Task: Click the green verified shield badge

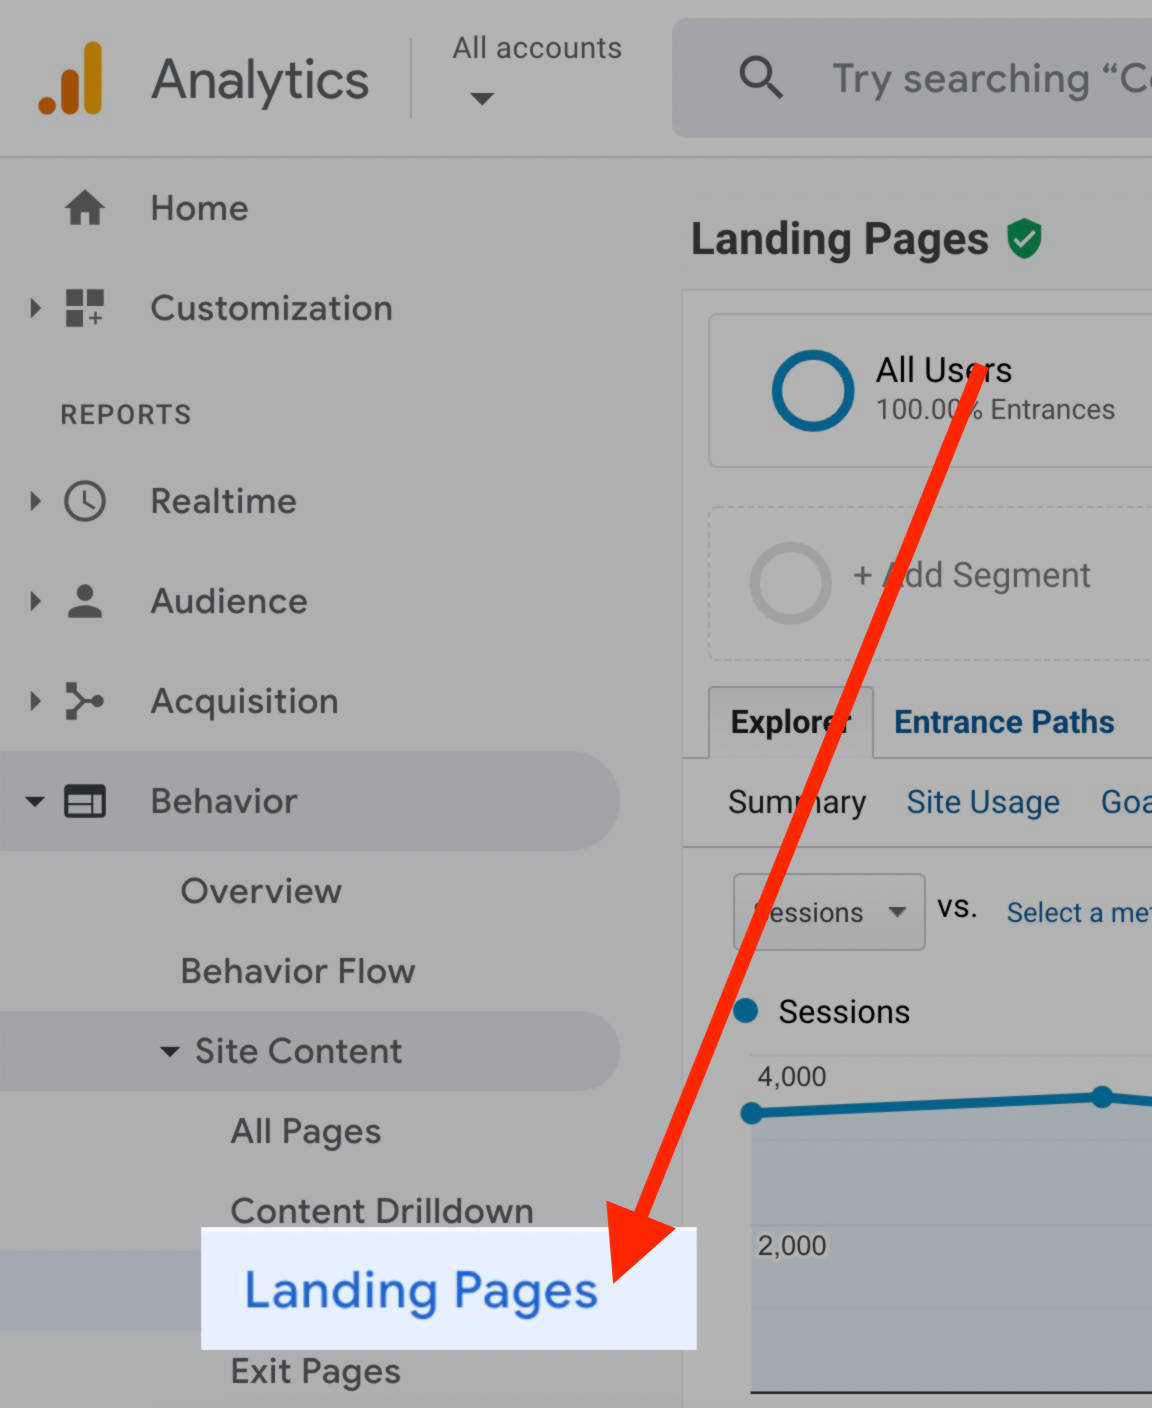Action: (x=1024, y=240)
